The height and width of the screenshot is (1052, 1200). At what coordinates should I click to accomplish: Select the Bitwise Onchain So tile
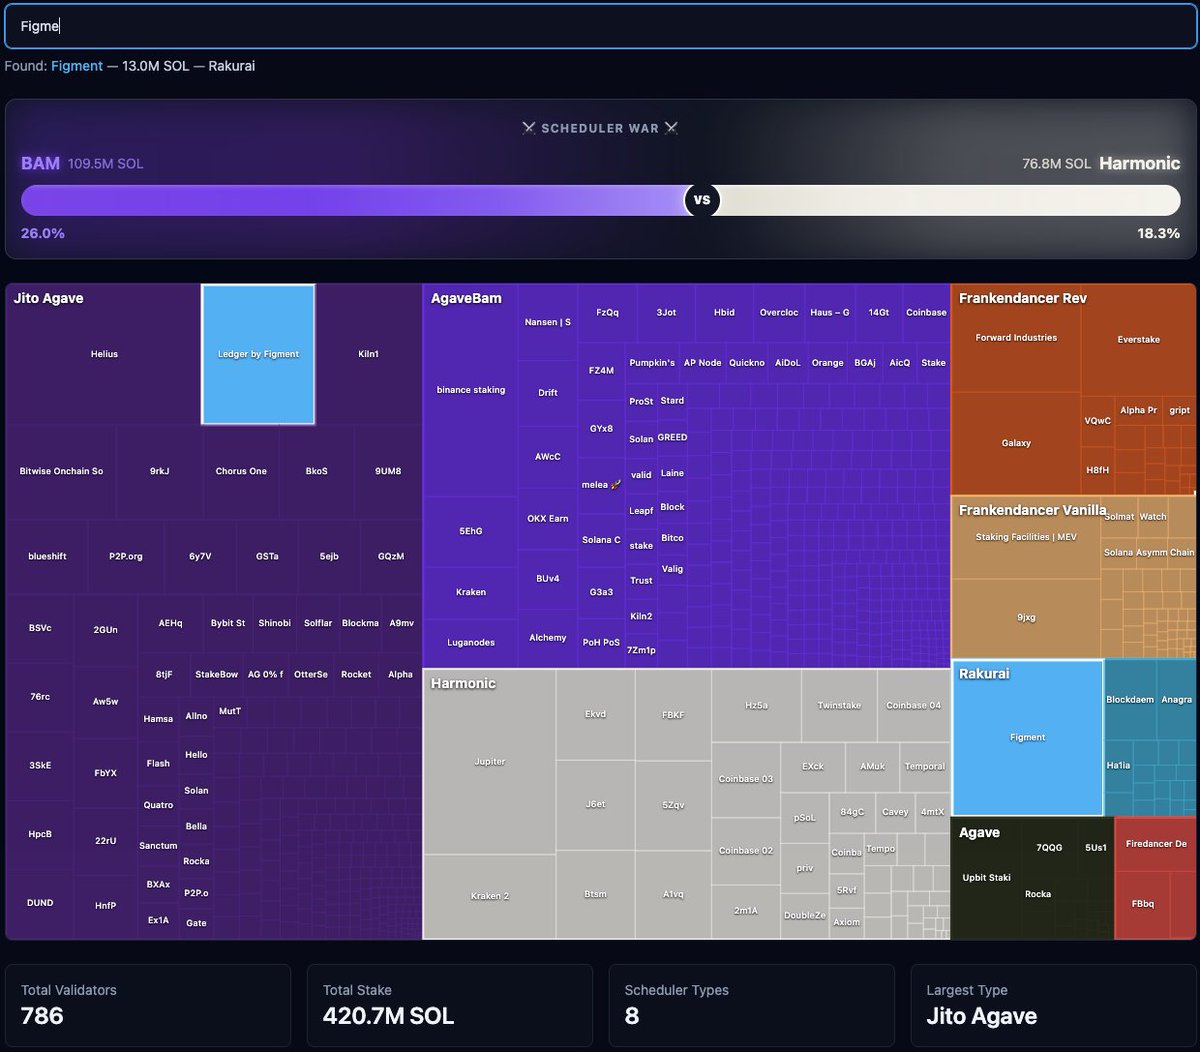[61, 471]
